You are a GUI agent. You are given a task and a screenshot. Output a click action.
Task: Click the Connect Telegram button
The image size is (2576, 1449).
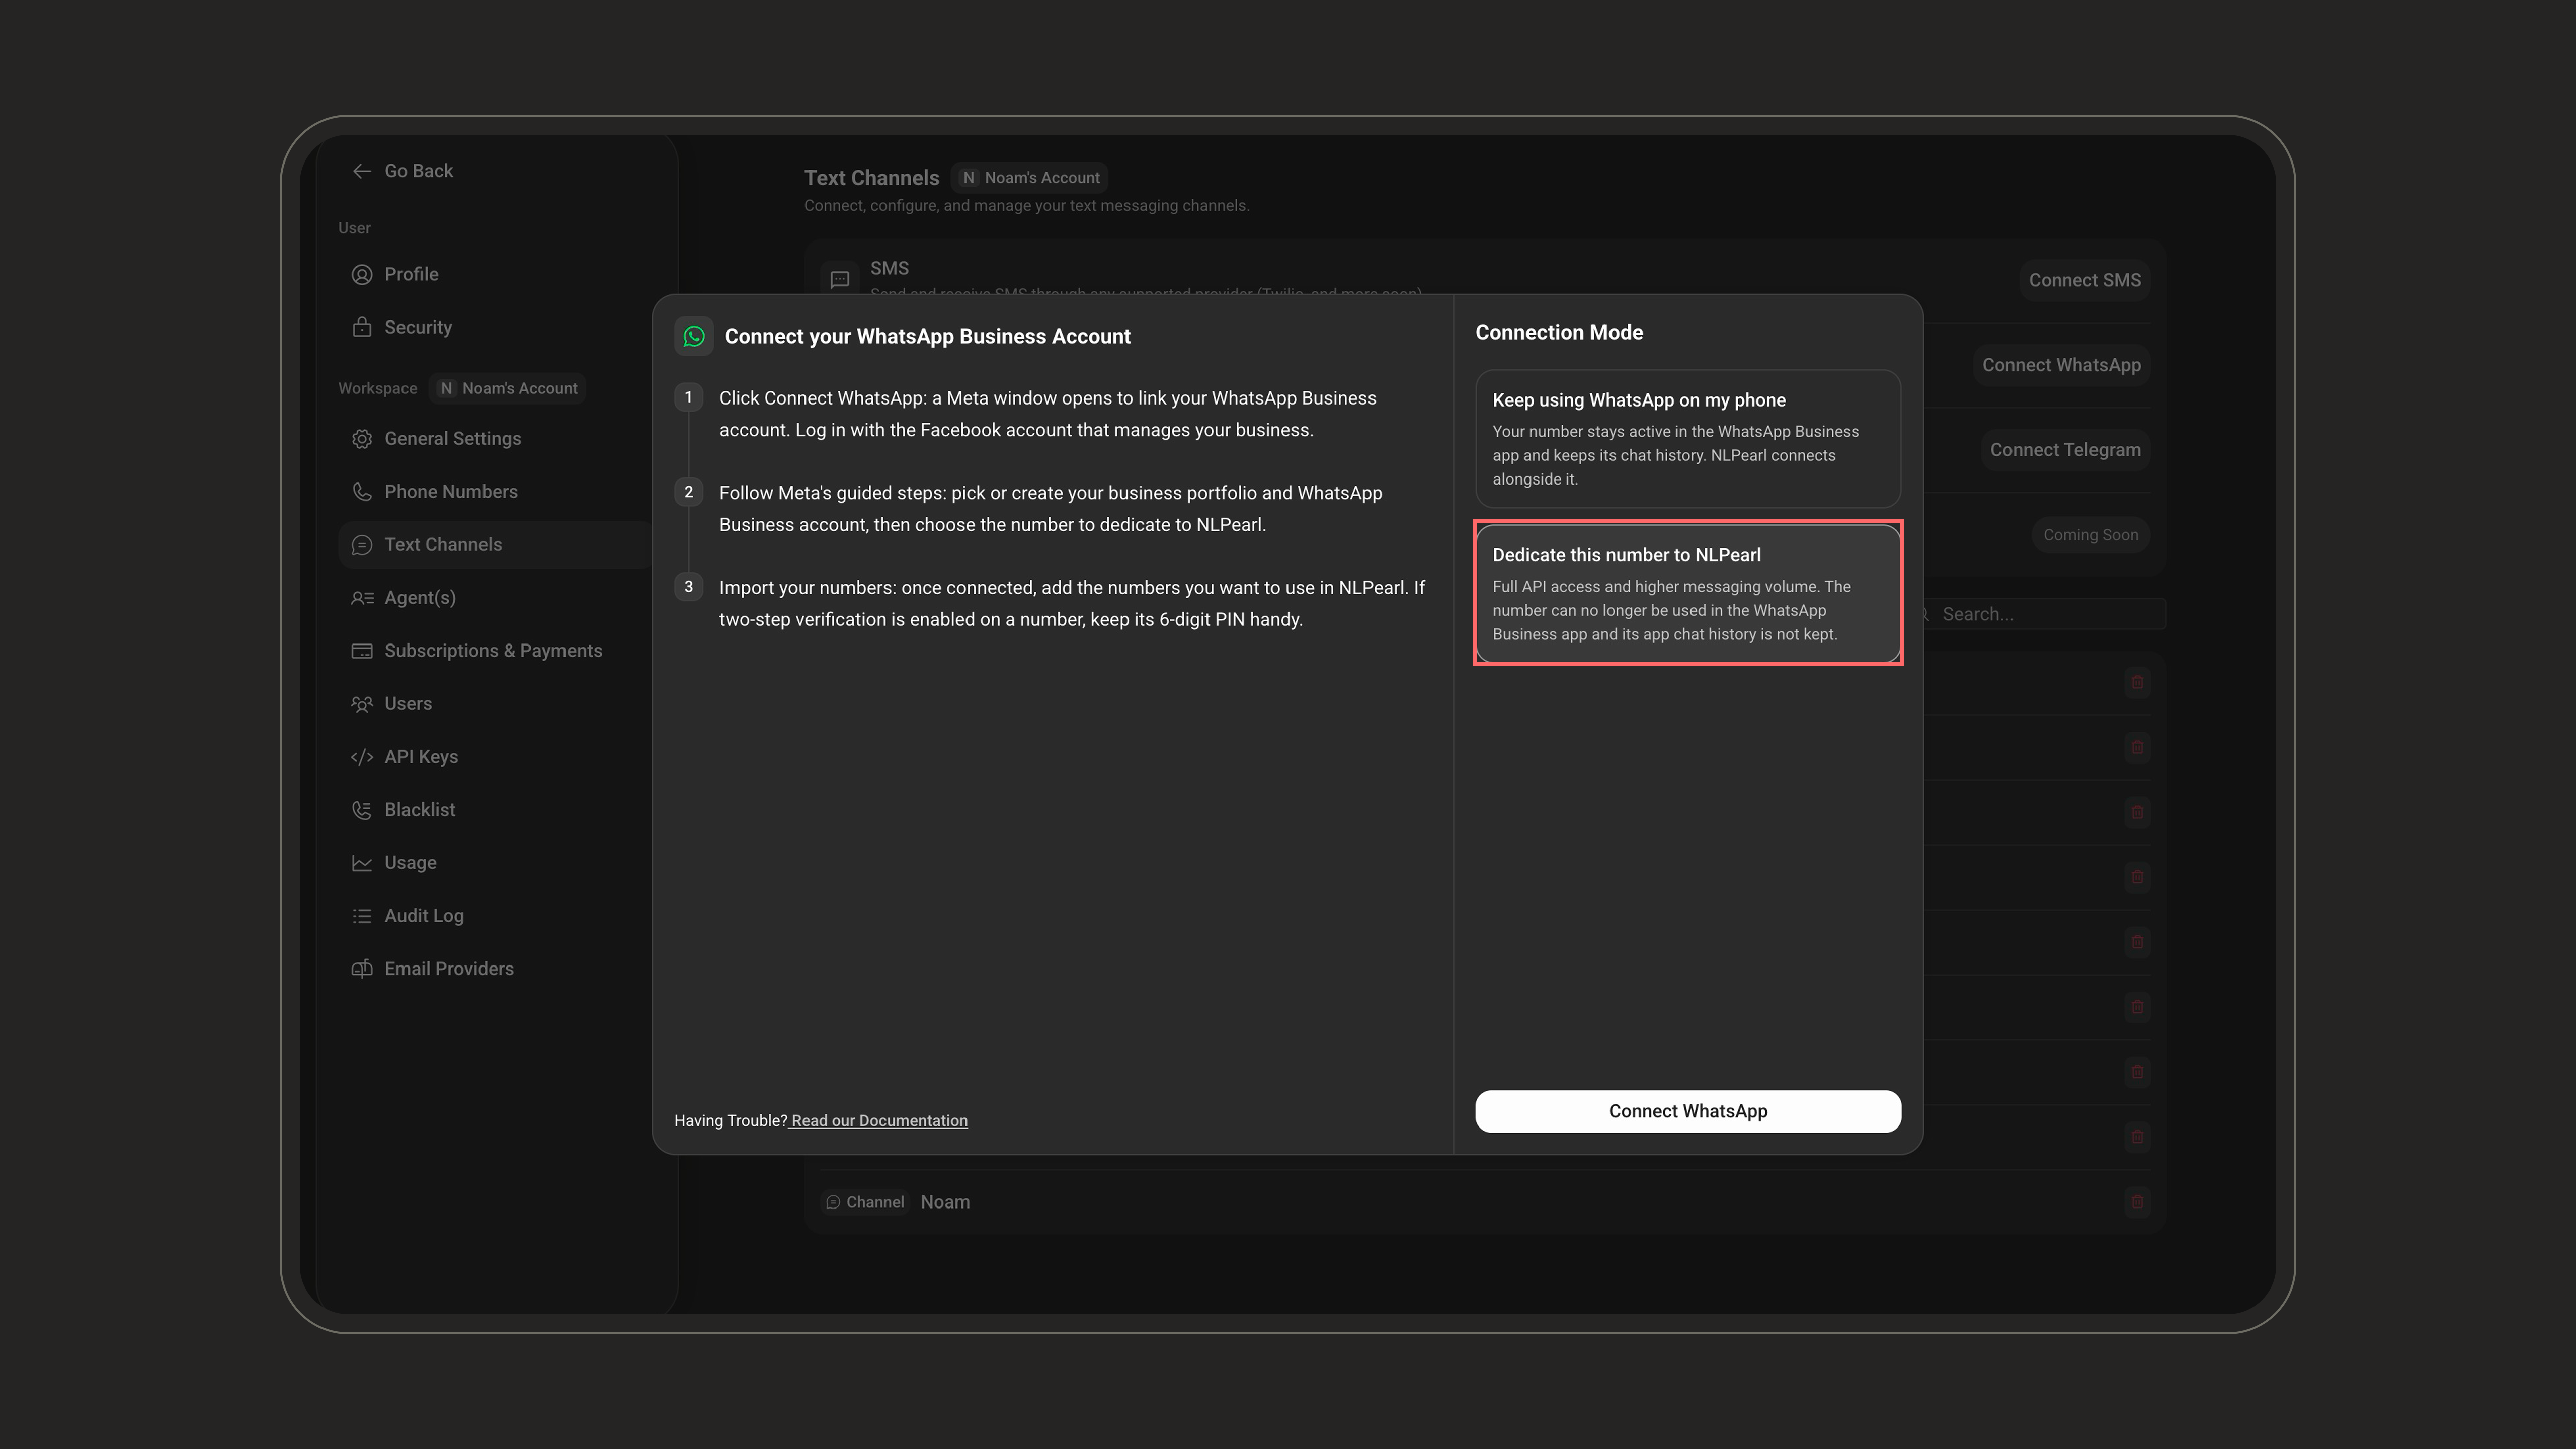pyautogui.click(x=2065, y=450)
